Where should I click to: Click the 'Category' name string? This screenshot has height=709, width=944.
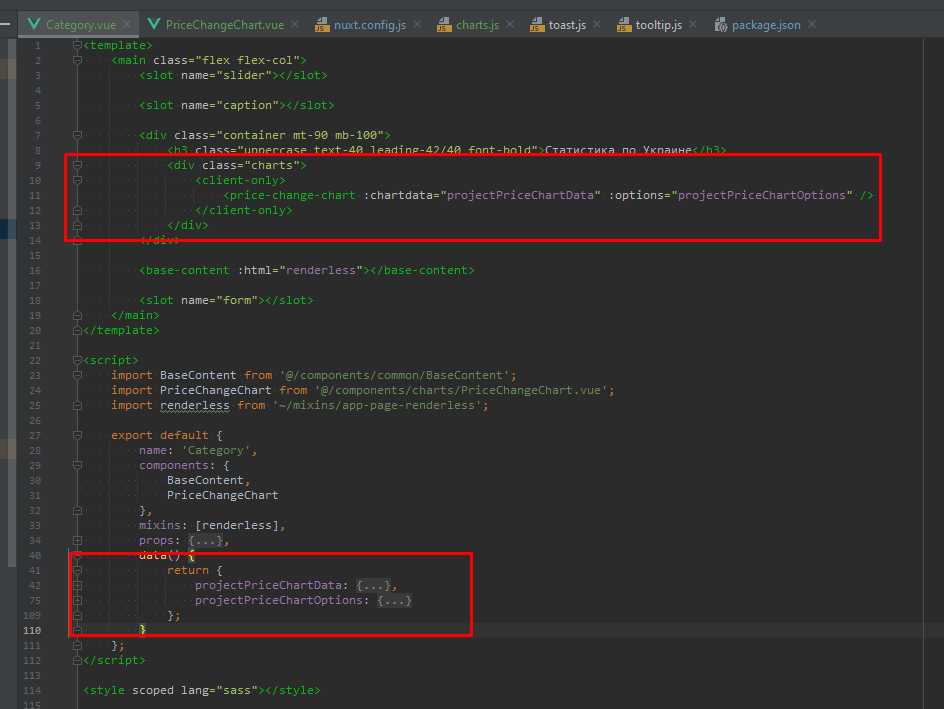point(216,450)
